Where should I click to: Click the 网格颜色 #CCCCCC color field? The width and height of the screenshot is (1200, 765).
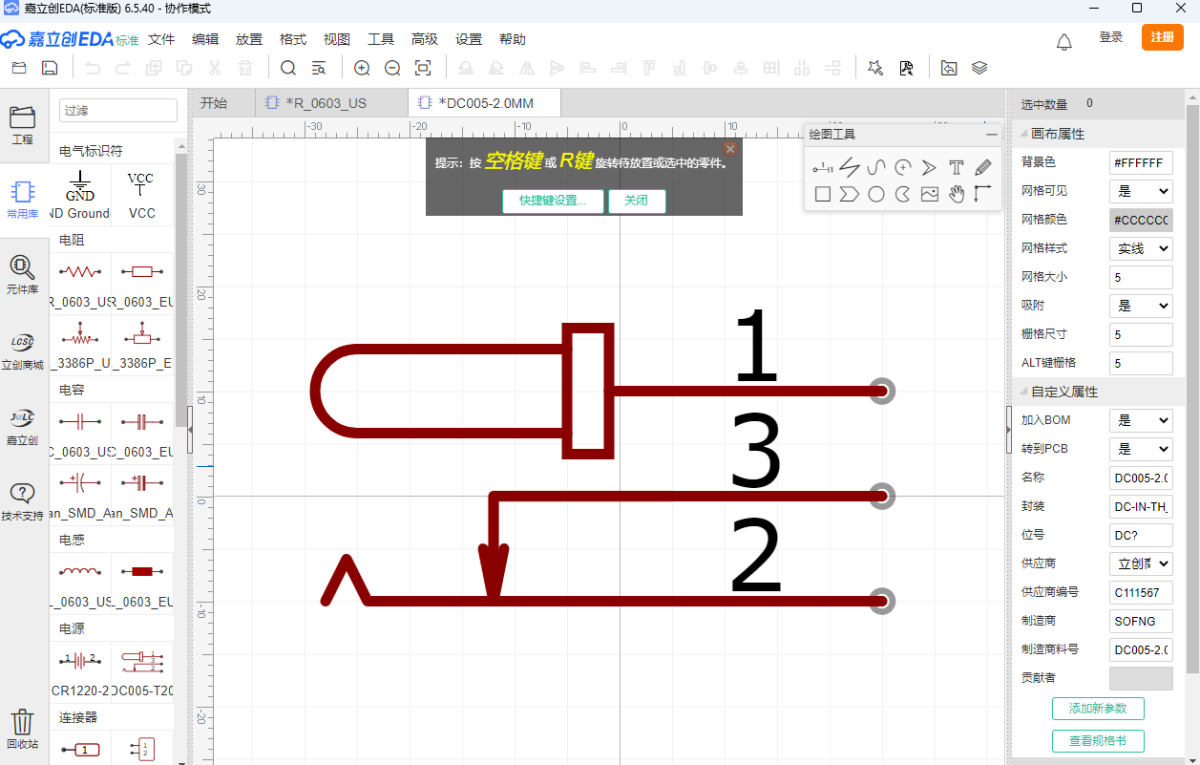point(1140,220)
